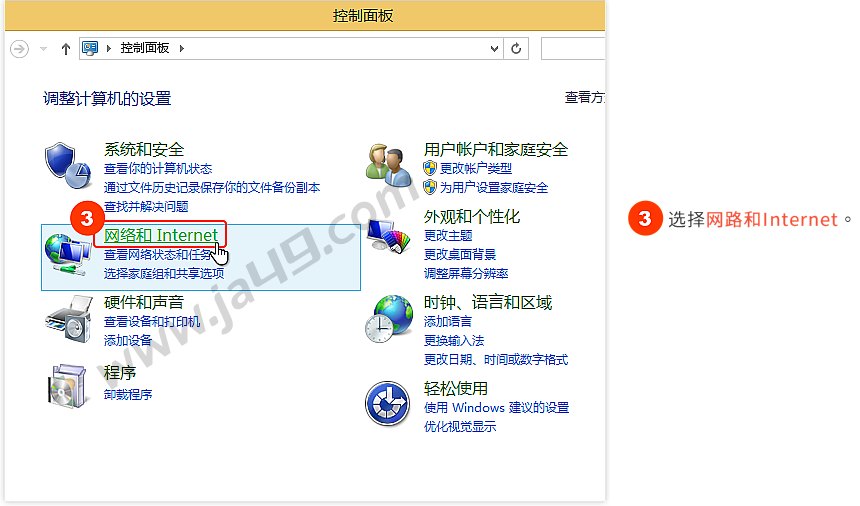860x506 pixels.
Task: Click the Control Panel search box
Action: (572, 48)
